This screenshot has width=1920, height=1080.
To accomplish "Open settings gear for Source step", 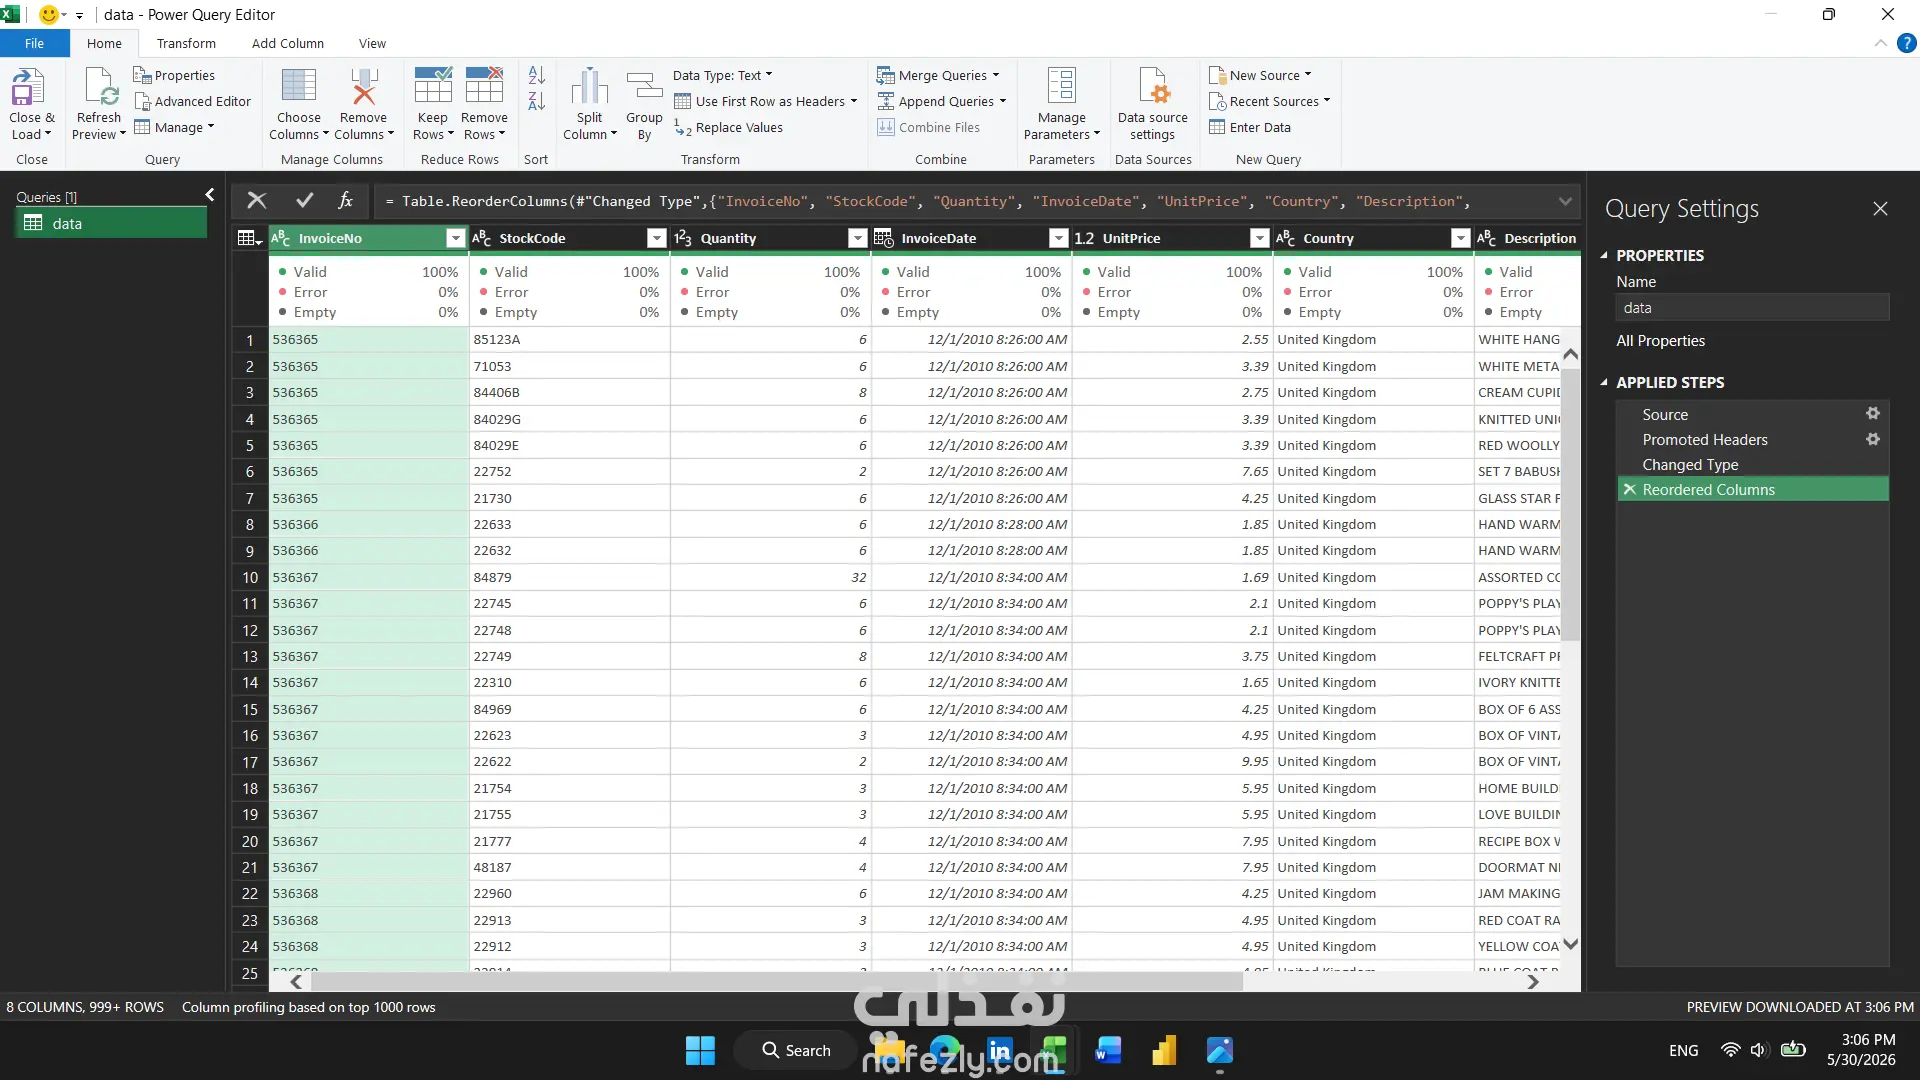I will [x=1873, y=414].
